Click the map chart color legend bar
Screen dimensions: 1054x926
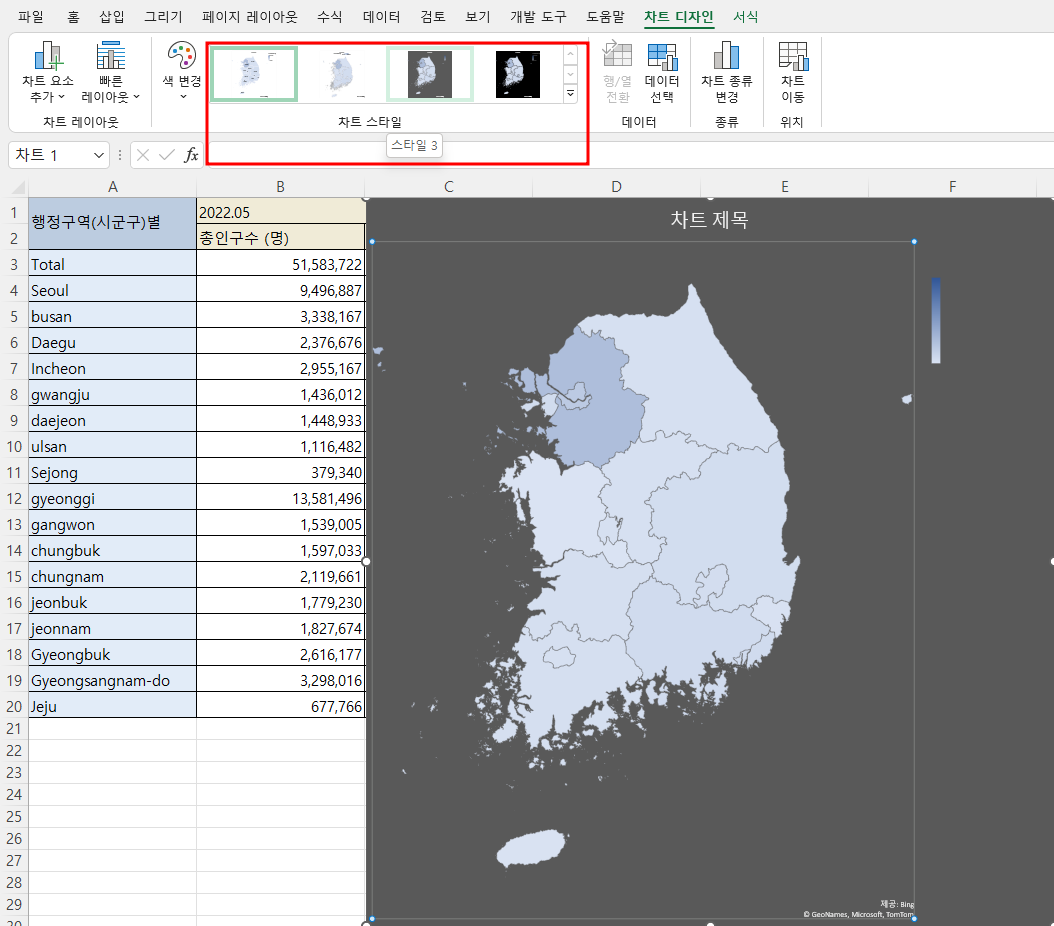(x=936, y=320)
